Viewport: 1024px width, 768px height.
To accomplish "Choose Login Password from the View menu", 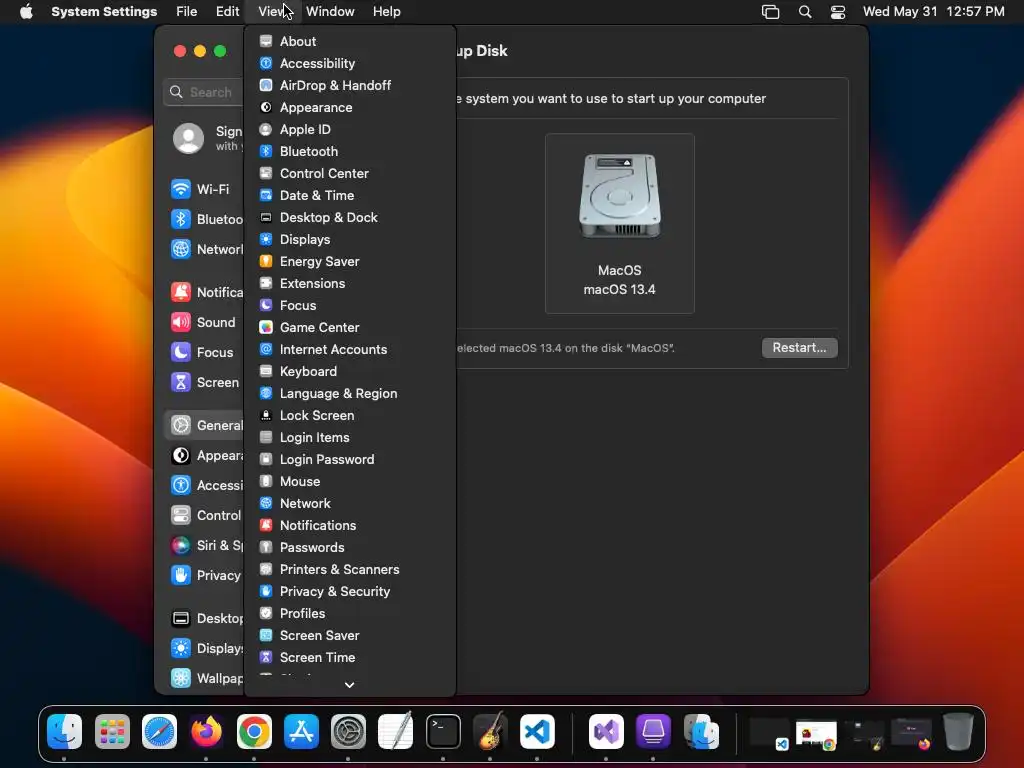I will pos(349,460).
